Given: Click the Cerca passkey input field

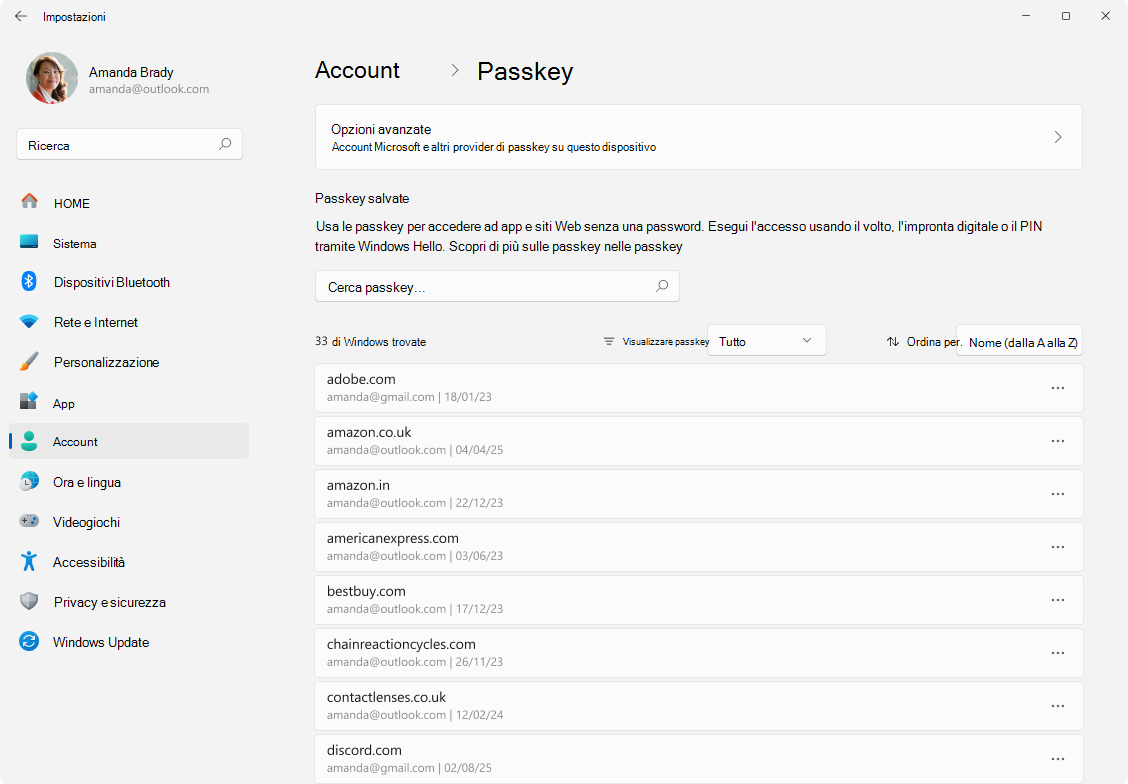Looking at the screenshot, I should [497, 286].
